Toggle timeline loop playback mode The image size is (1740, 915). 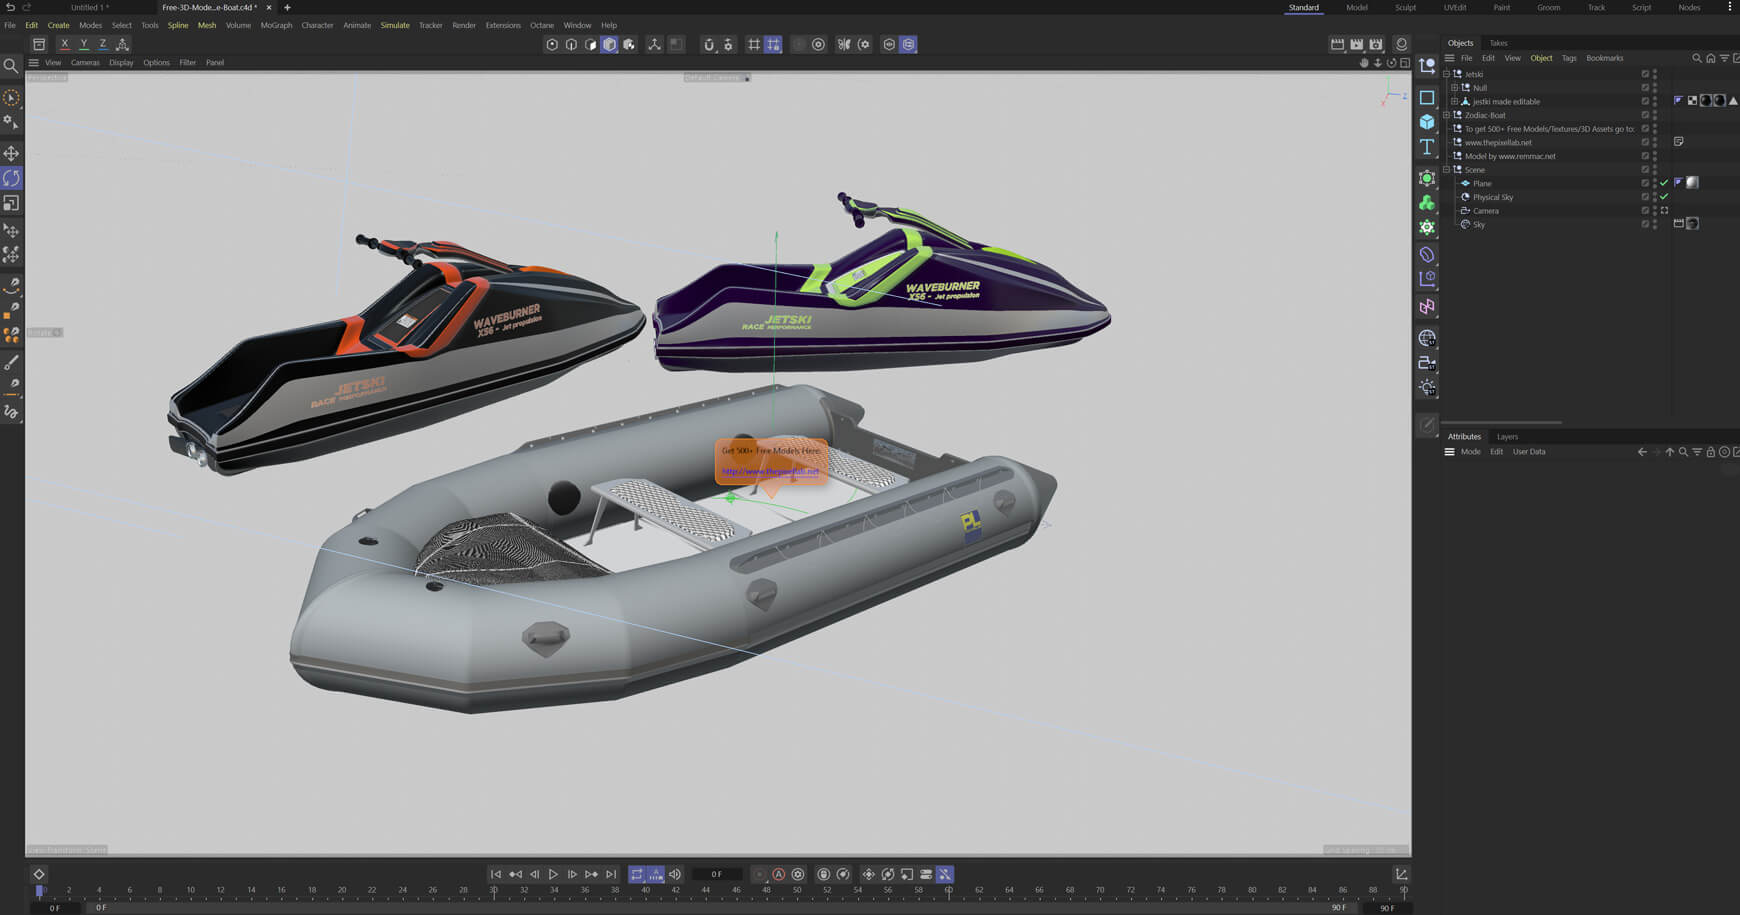click(637, 874)
